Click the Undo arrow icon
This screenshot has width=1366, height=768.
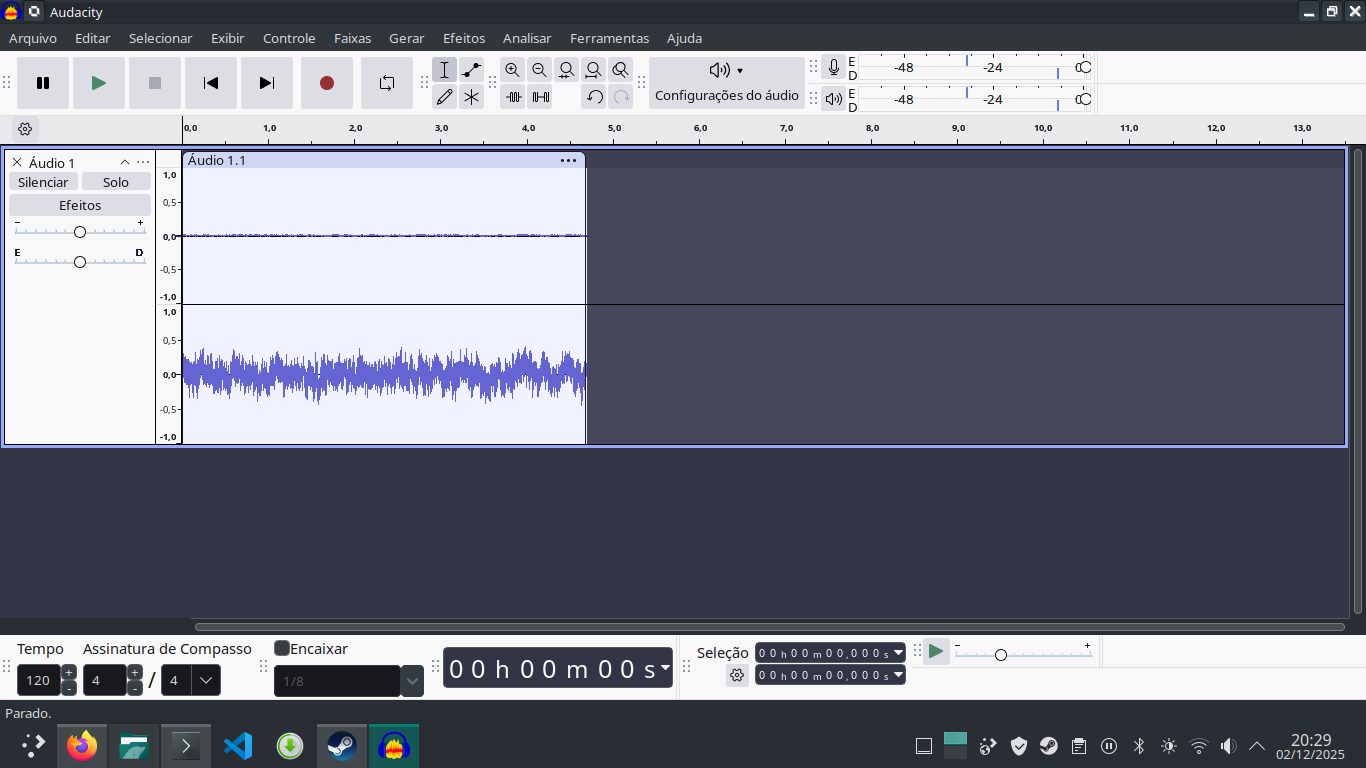pos(594,97)
